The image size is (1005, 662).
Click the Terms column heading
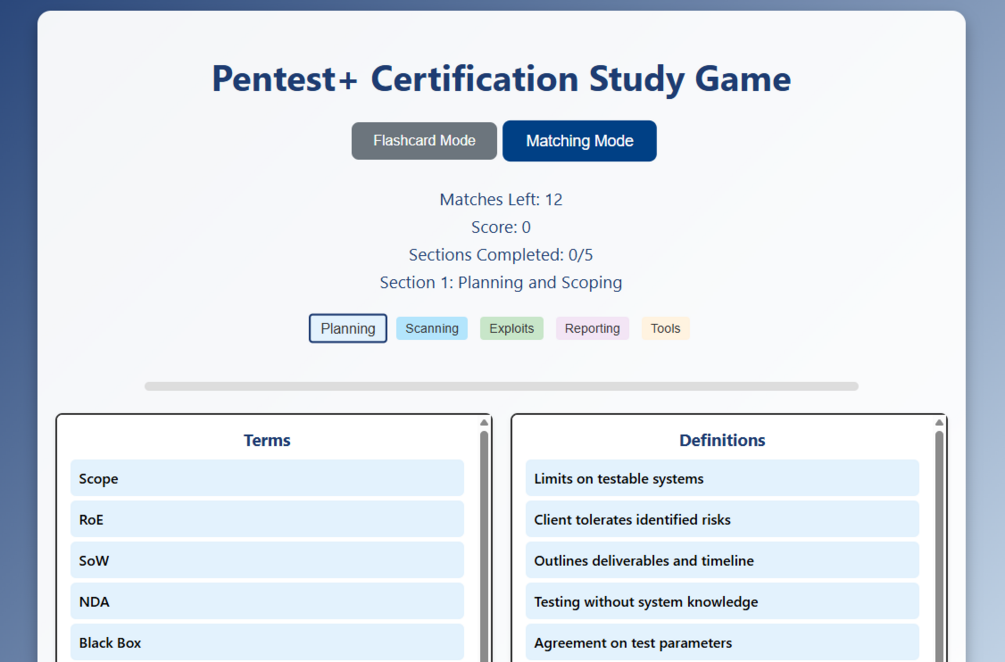tap(267, 440)
